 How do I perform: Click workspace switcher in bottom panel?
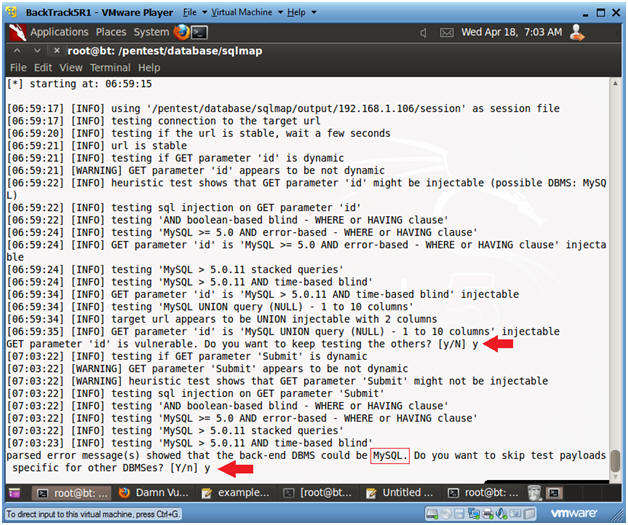click(554, 493)
